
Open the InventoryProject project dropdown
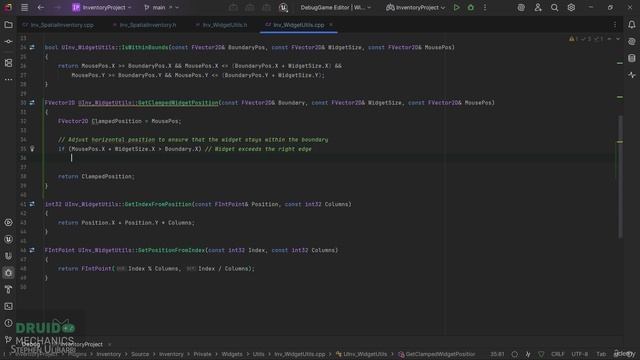tap(102, 7)
